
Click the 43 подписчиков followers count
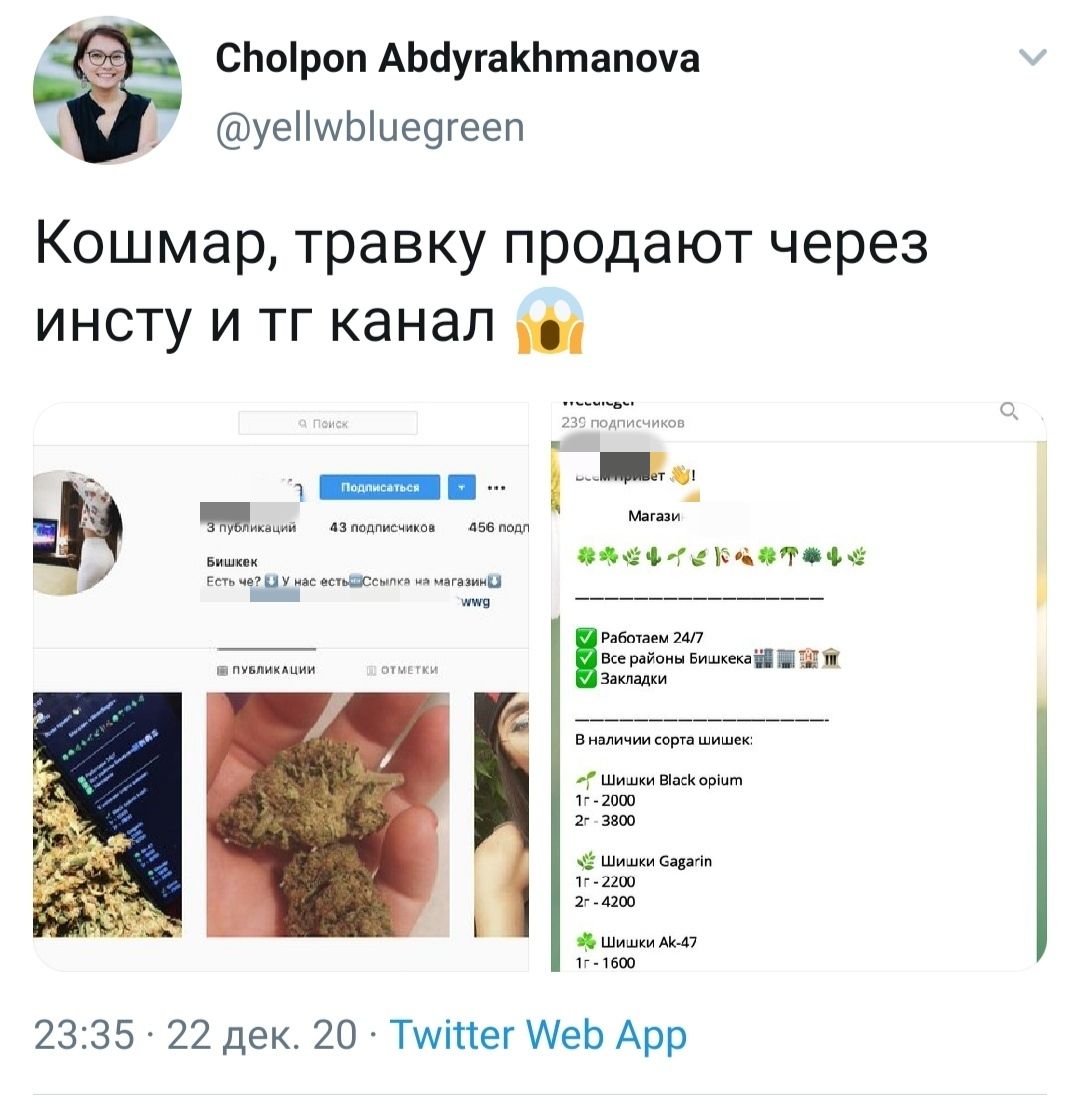click(382, 527)
